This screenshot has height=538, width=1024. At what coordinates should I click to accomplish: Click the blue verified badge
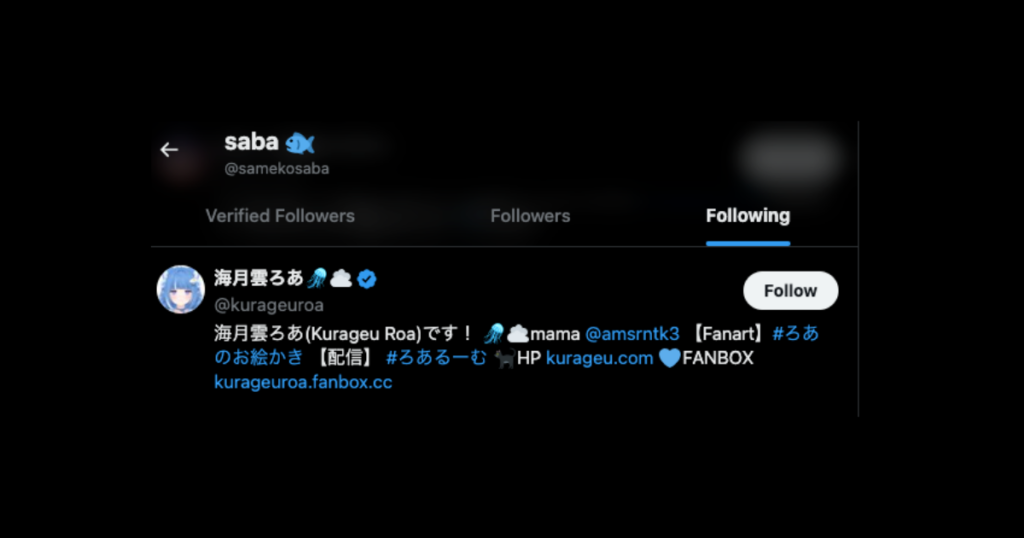[x=367, y=279]
